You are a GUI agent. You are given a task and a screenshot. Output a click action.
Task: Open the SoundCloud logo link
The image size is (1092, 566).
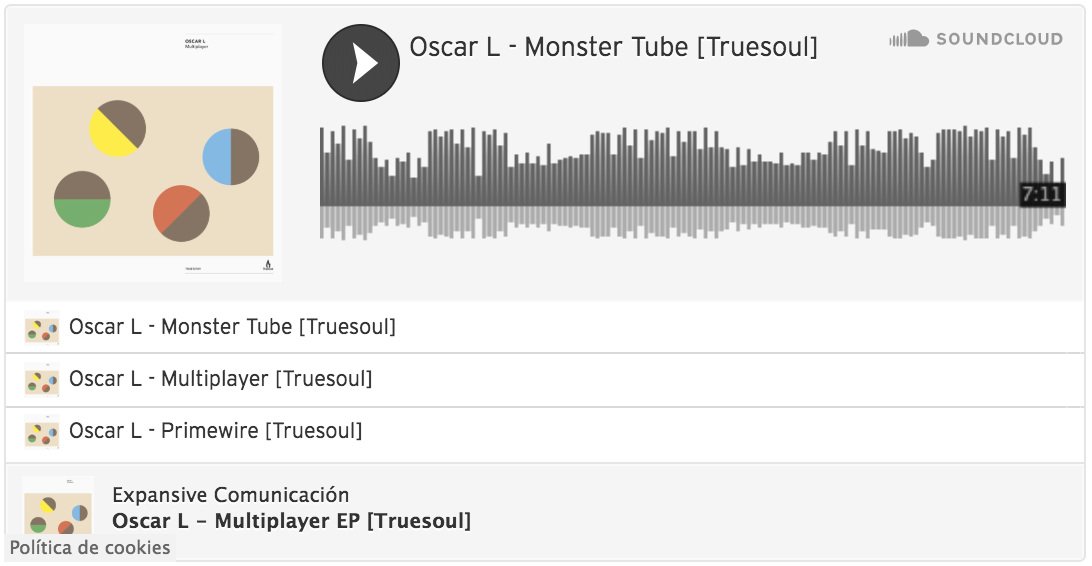point(976,39)
